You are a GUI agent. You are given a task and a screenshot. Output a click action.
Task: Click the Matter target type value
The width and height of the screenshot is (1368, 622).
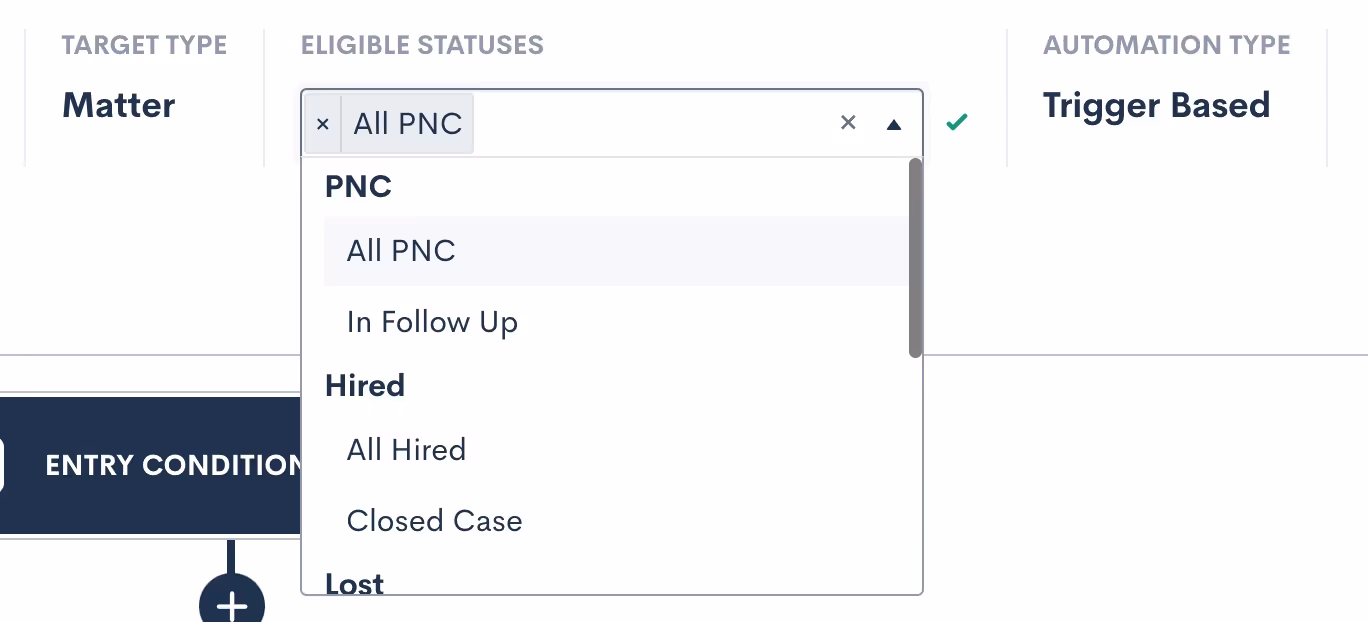point(118,105)
